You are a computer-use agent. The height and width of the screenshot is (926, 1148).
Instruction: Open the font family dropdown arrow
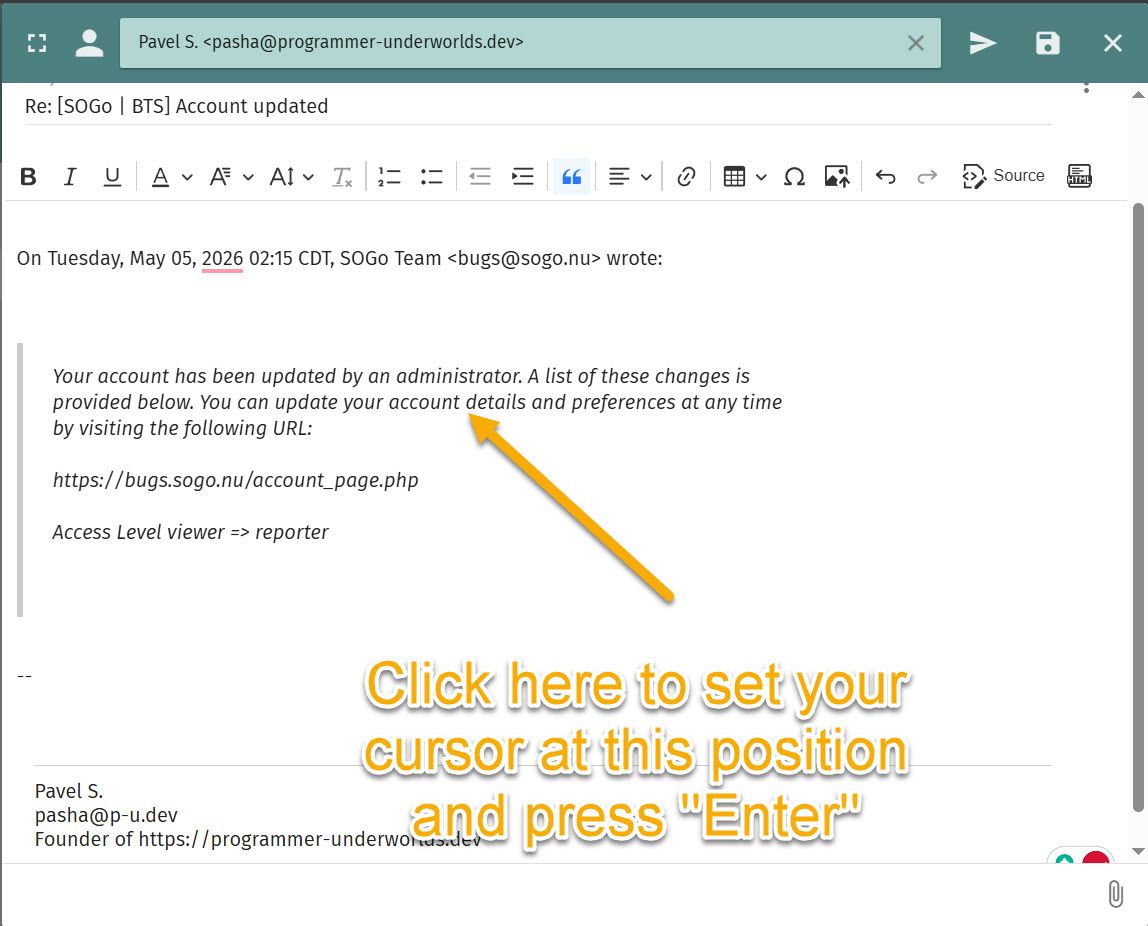point(248,177)
